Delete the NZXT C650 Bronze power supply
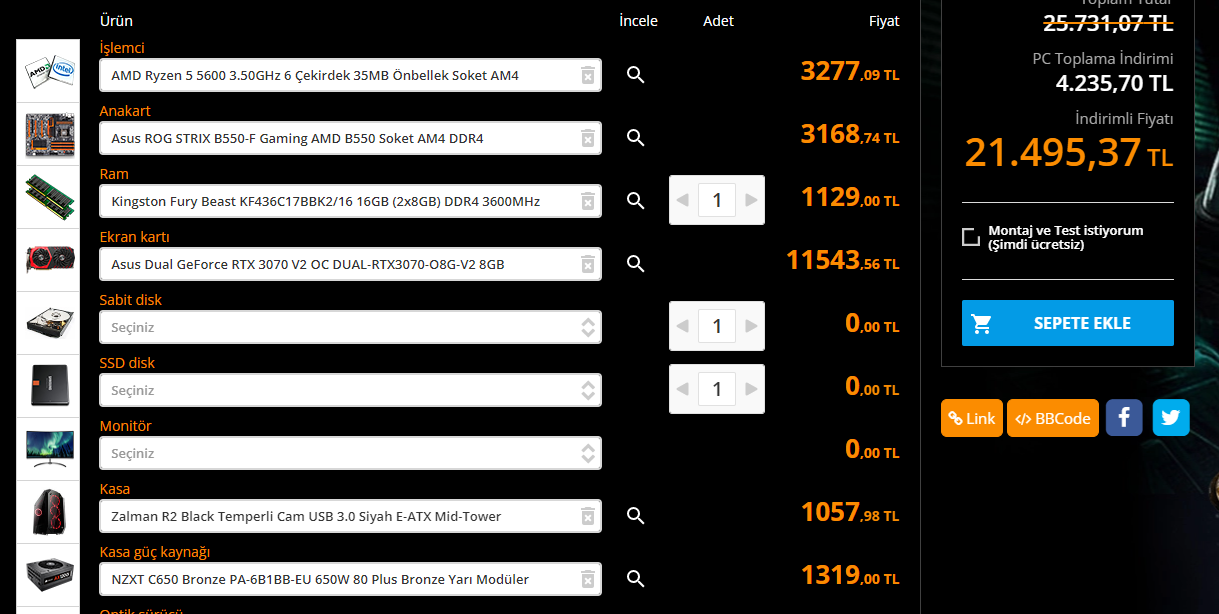 pyautogui.click(x=588, y=579)
